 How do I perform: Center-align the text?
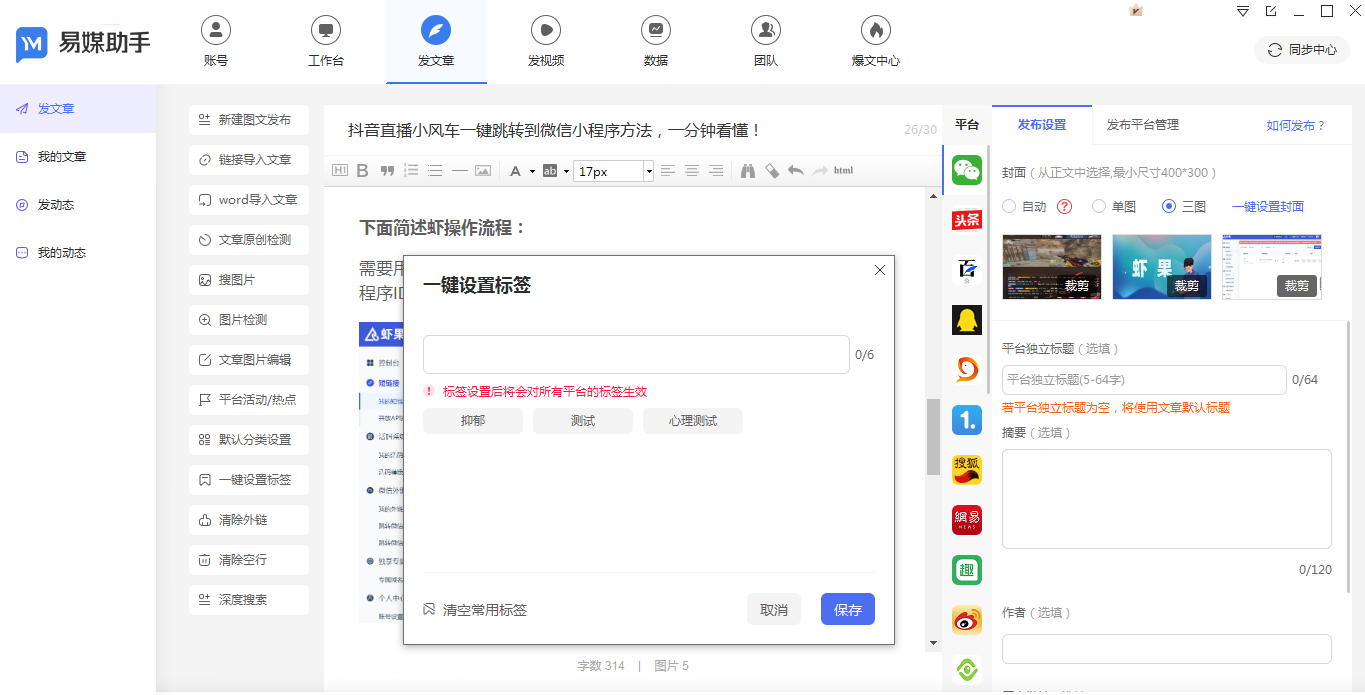tap(692, 171)
